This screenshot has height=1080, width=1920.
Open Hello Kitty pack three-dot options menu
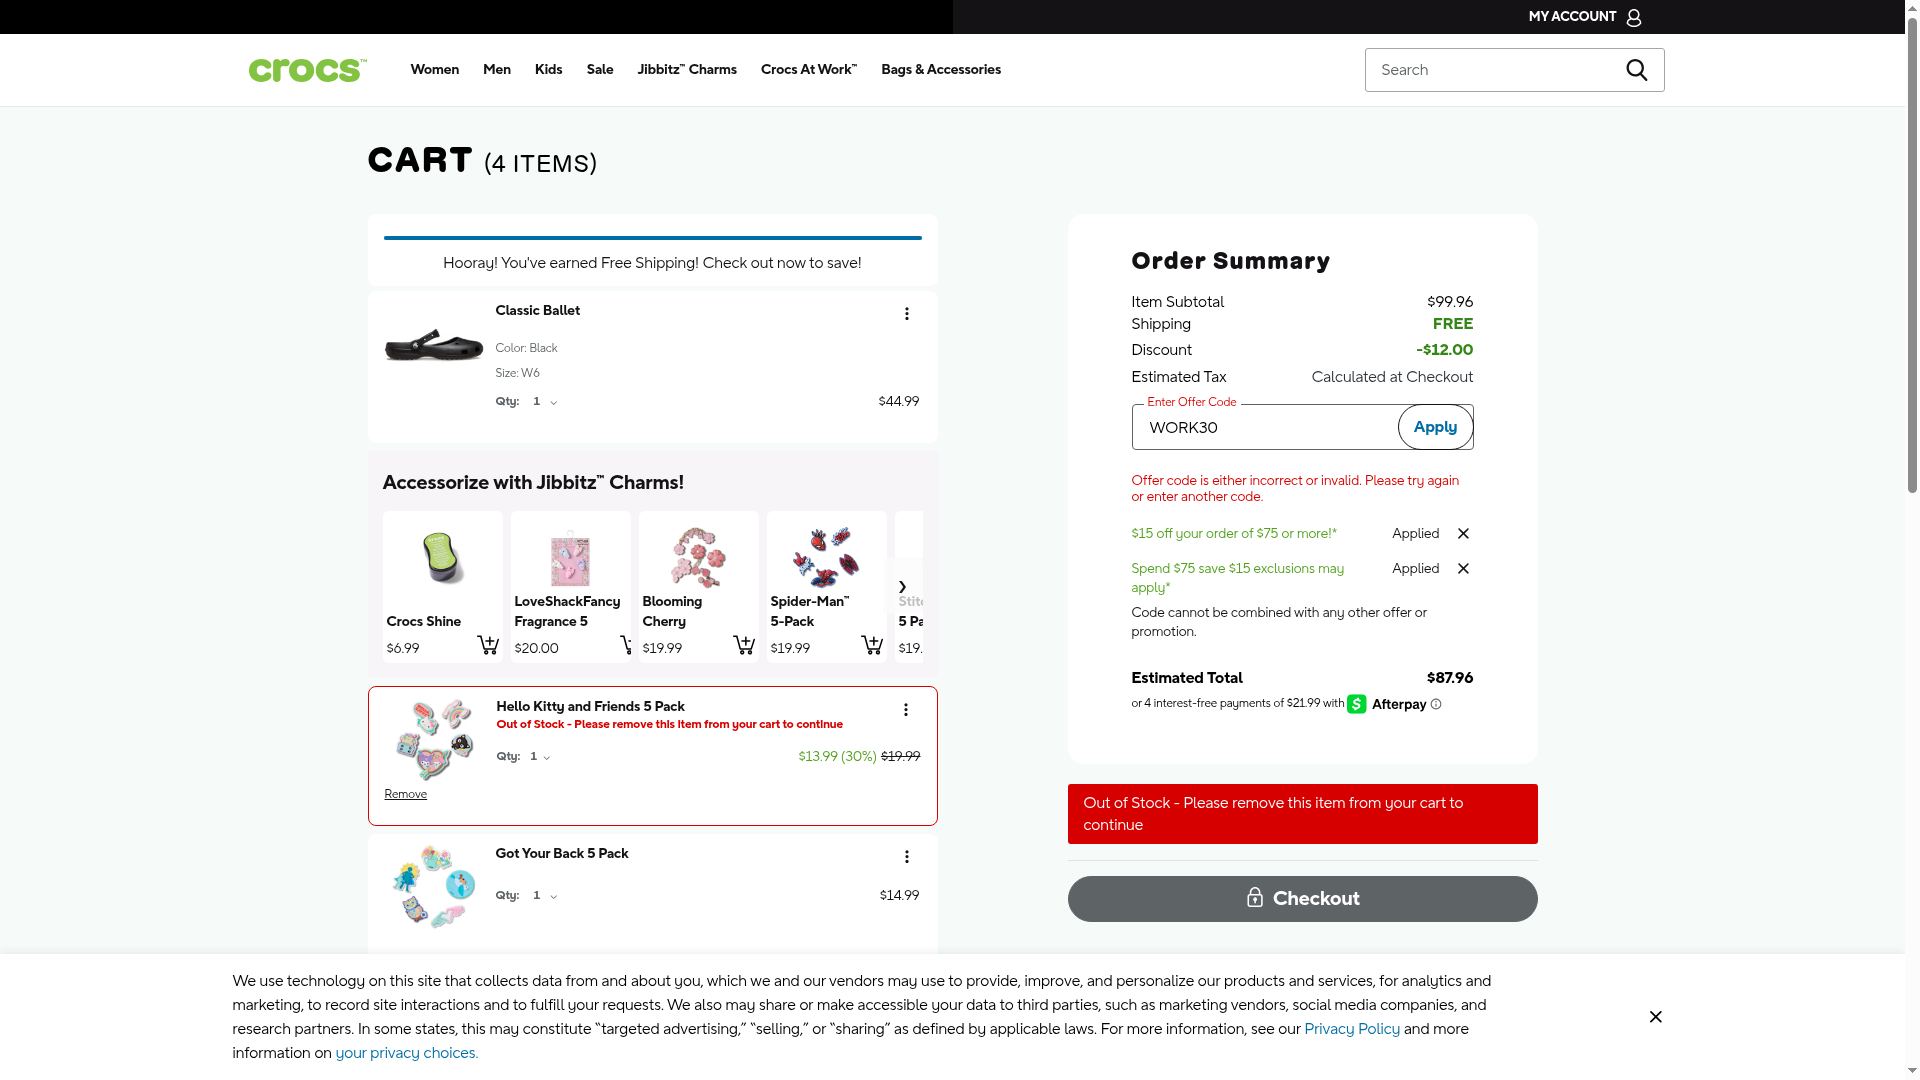[x=905, y=710]
